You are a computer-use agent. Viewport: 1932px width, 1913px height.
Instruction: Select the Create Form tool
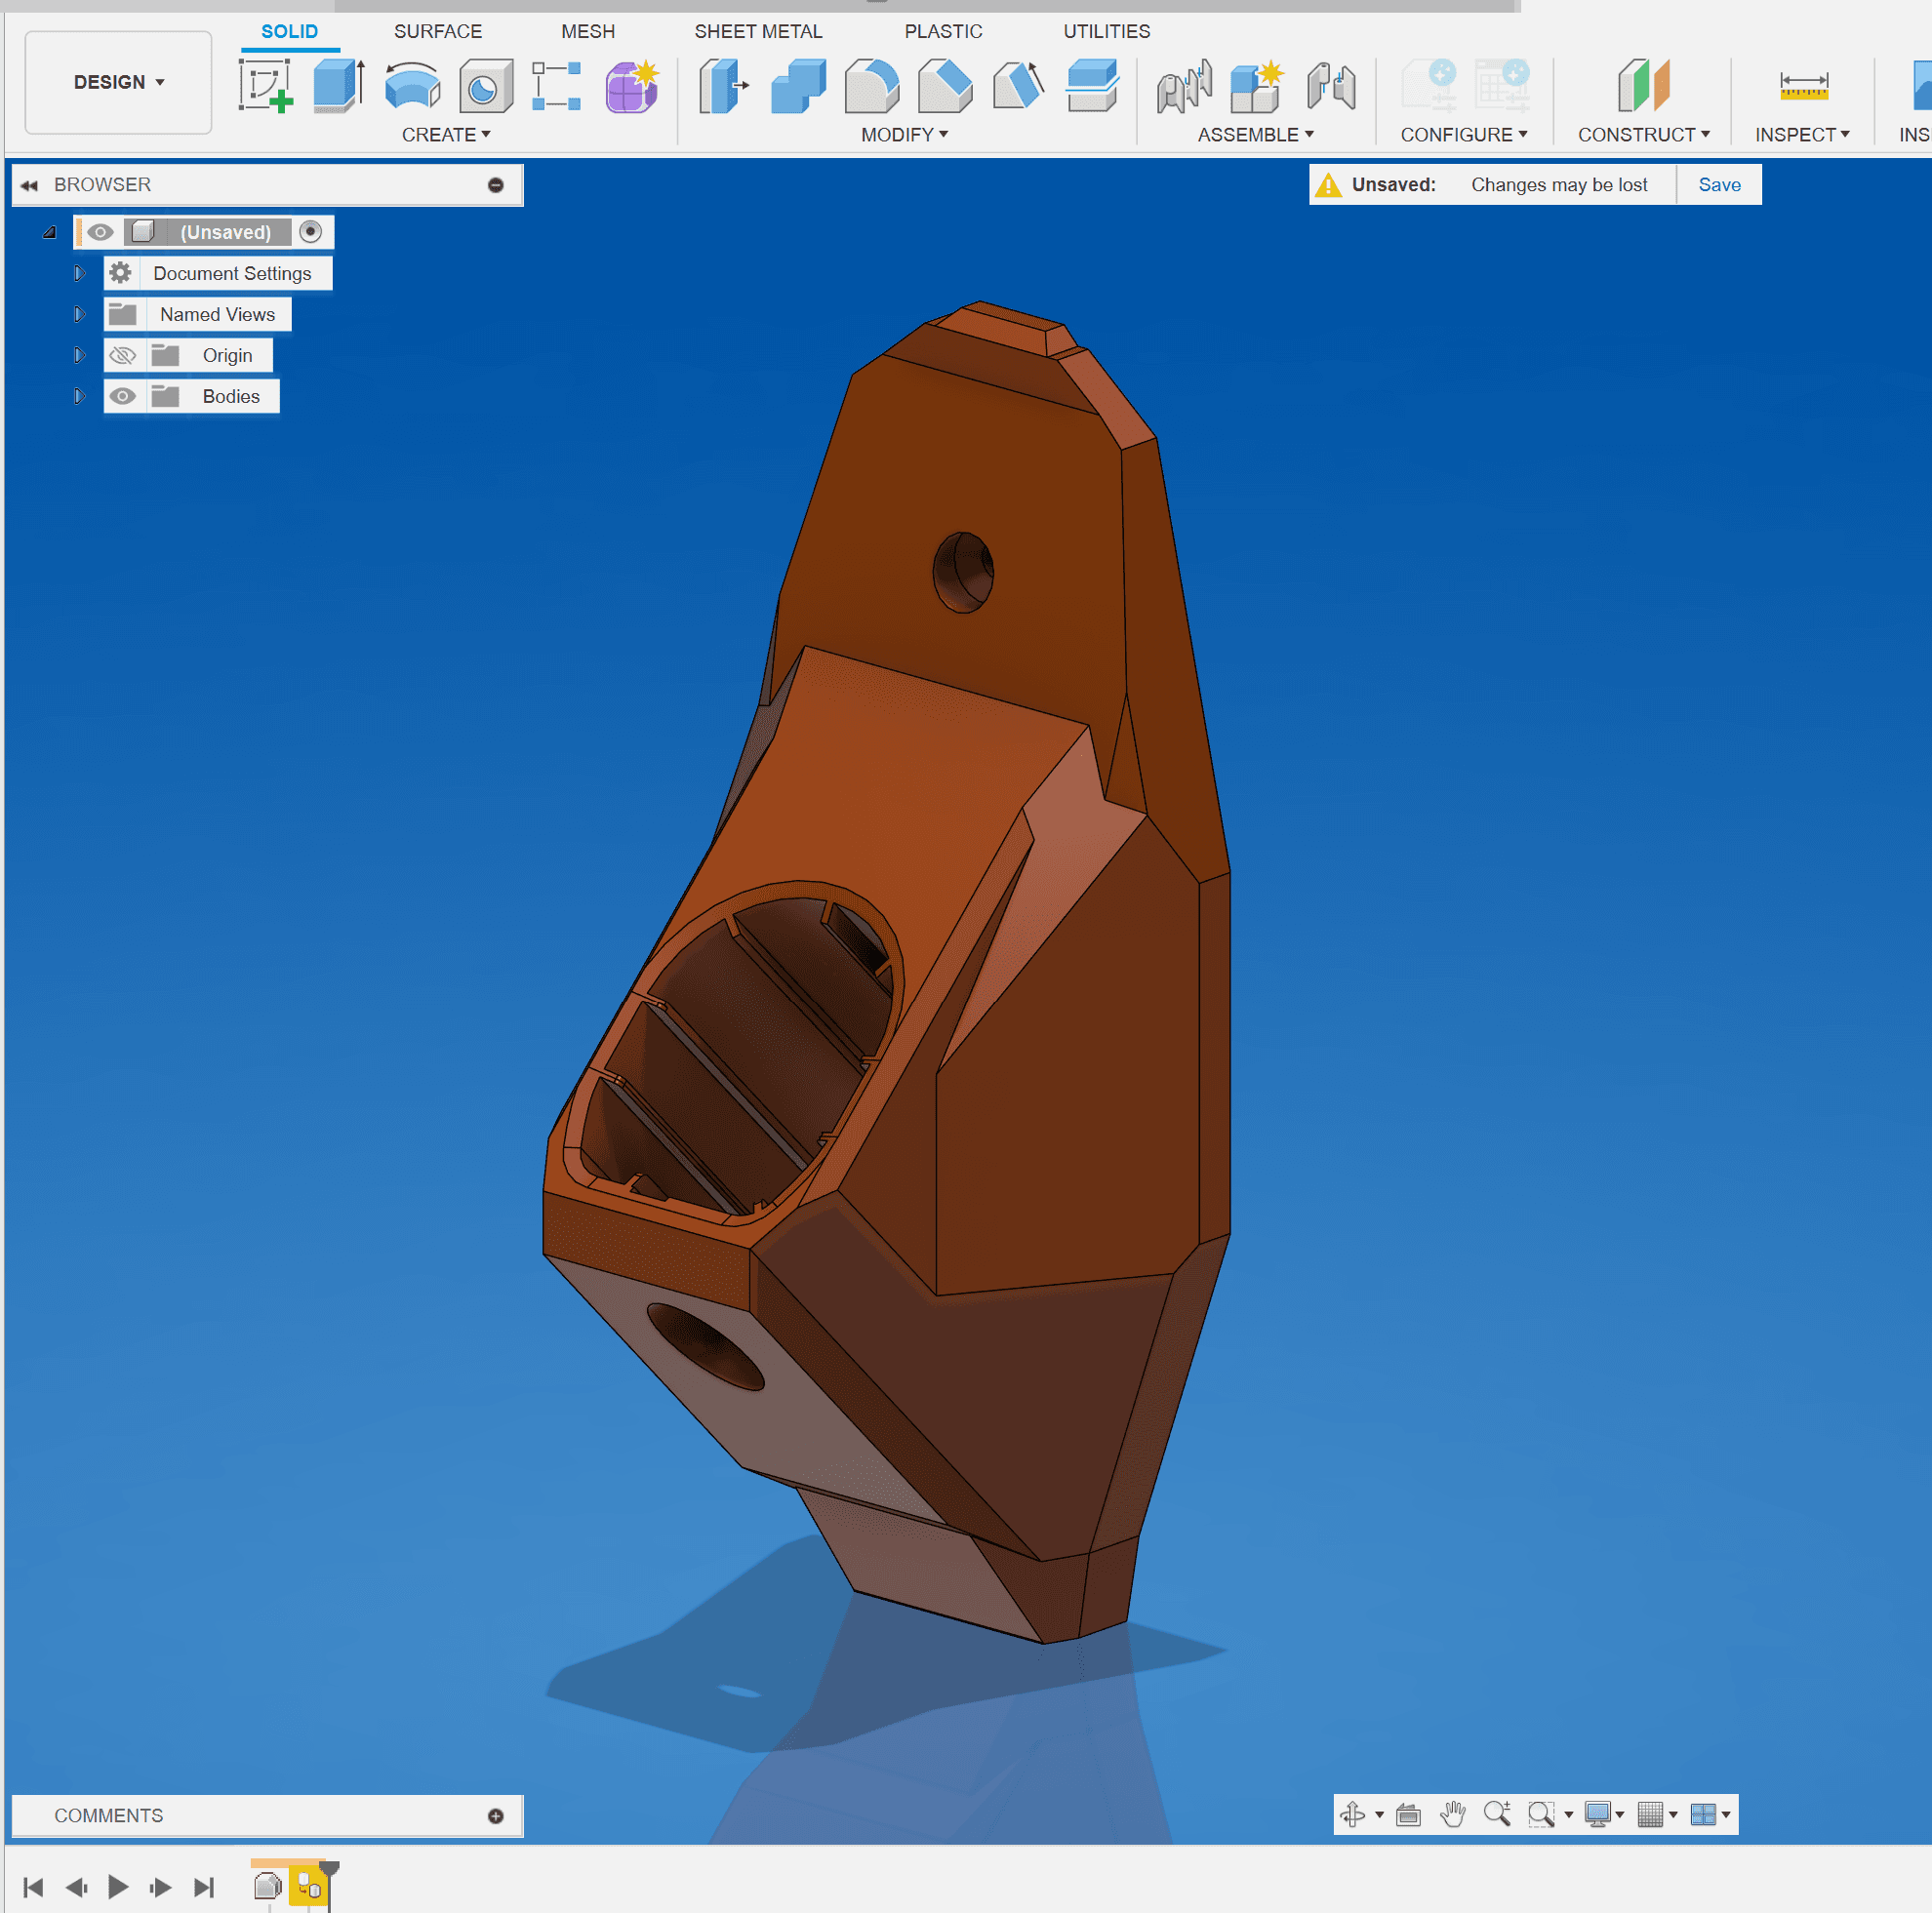632,85
